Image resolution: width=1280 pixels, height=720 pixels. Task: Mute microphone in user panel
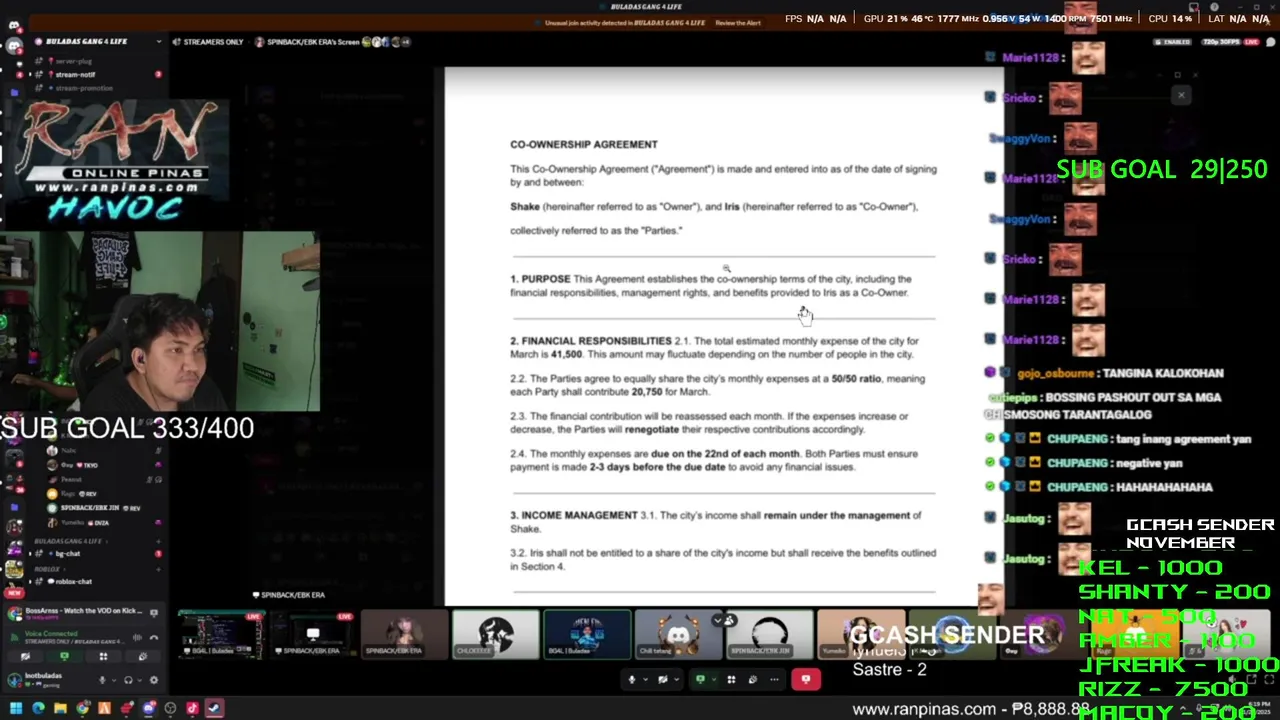click(101, 680)
